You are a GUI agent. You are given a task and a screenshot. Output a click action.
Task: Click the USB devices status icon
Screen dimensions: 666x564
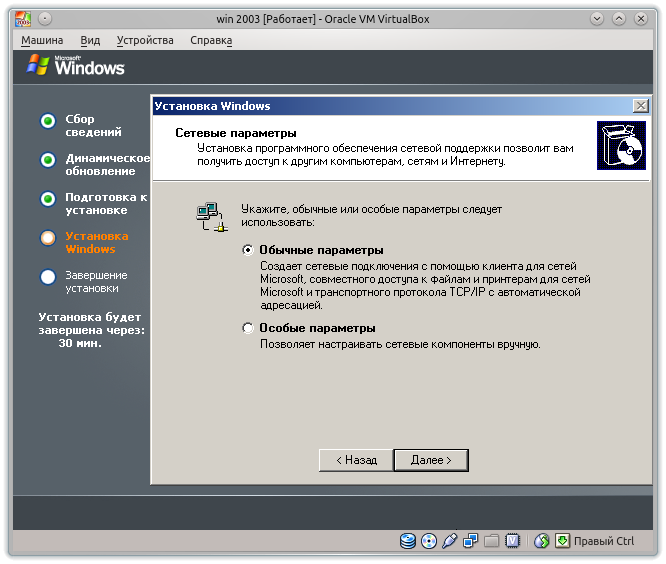click(x=450, y=541)
